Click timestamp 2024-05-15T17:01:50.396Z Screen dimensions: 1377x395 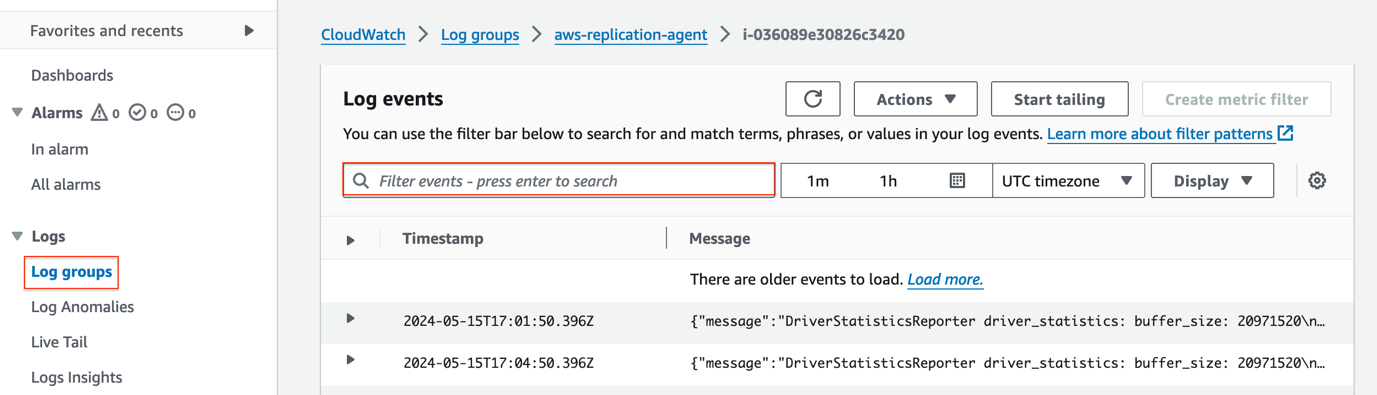[499, 321]
